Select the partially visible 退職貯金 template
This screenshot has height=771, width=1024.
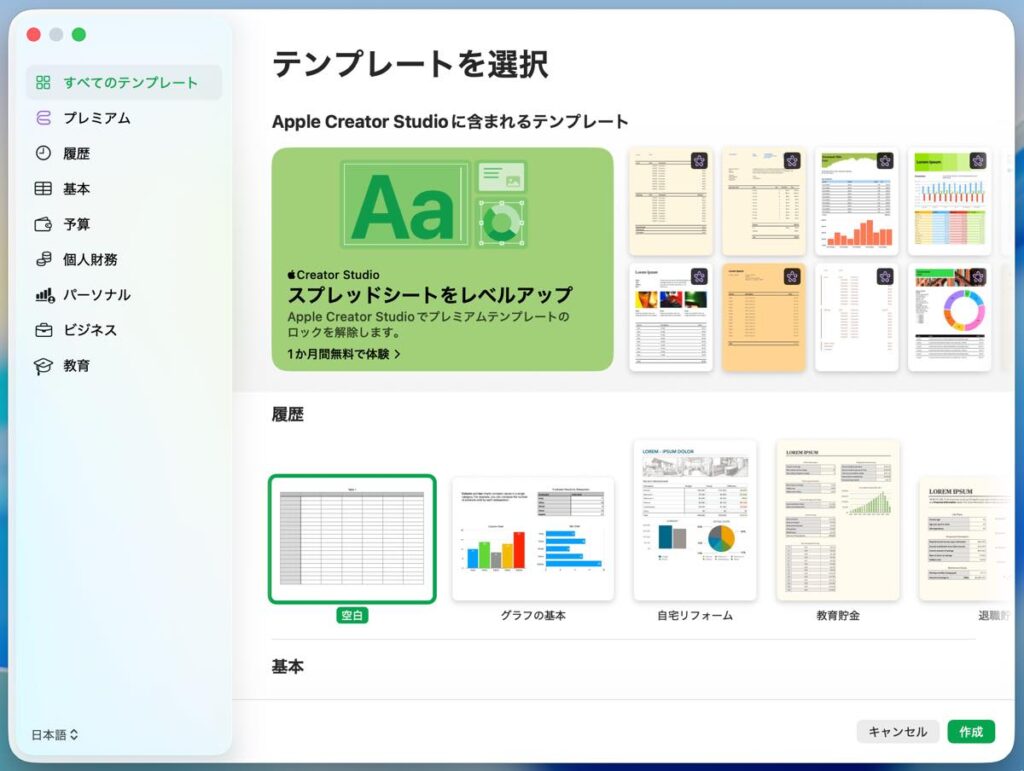(x=965, y=539)
